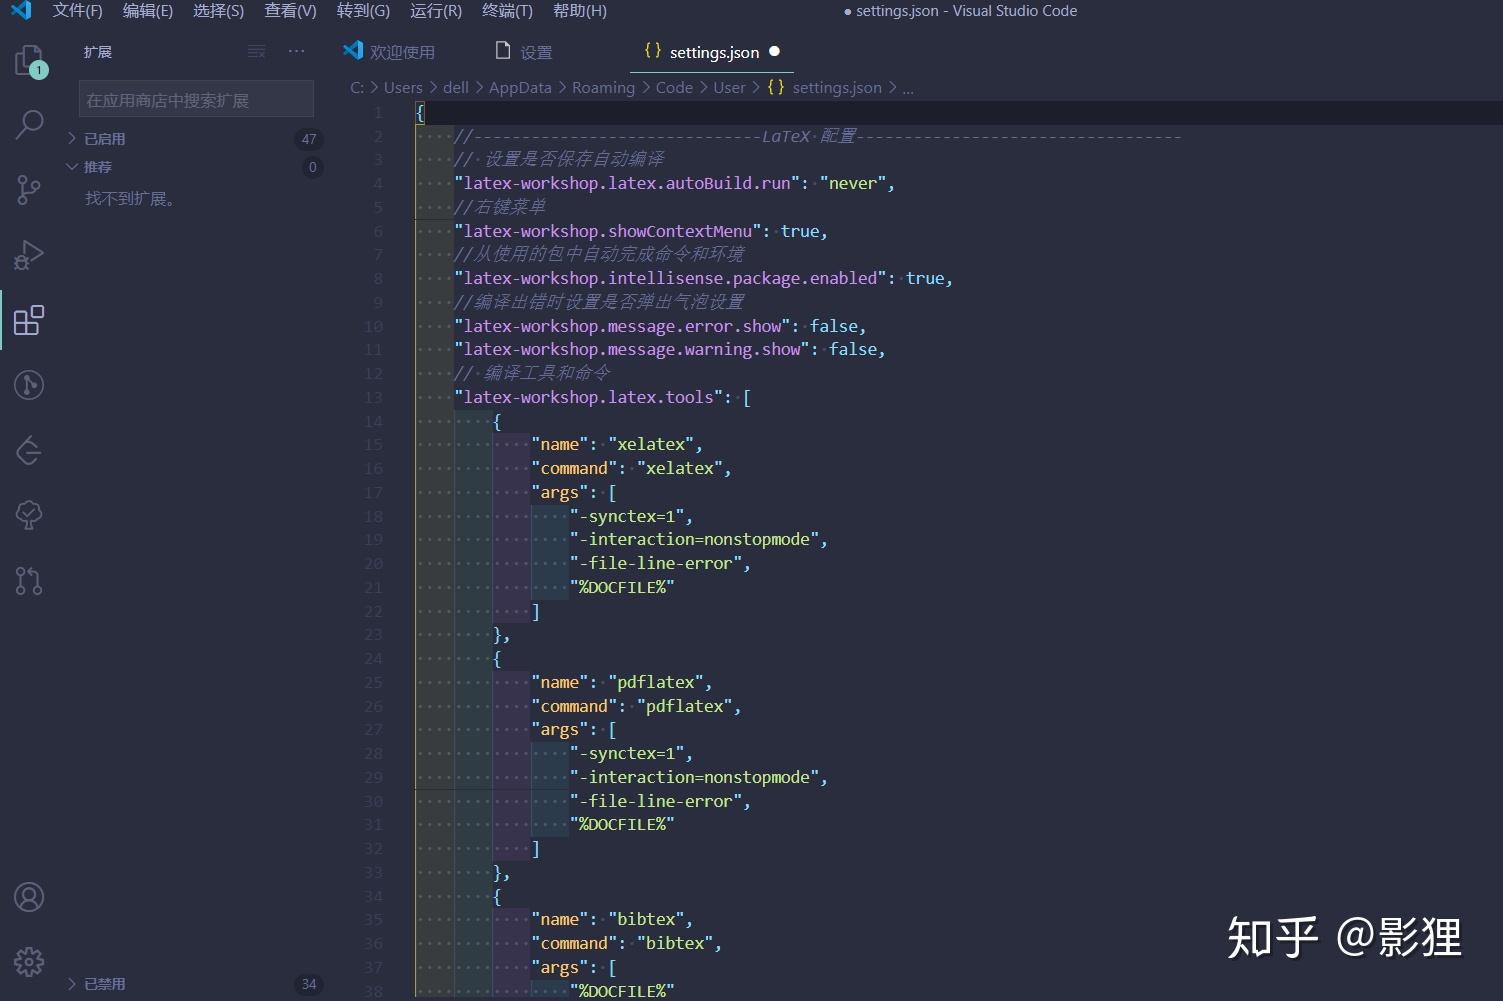
Task: Click inside the extension search input field
Action: 195,98
